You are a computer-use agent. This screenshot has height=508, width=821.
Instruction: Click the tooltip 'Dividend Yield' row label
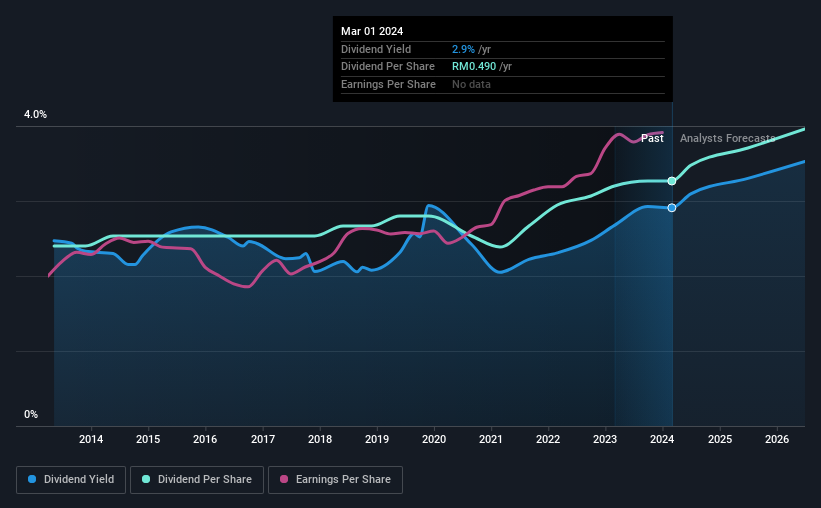(x=376, y=49)
